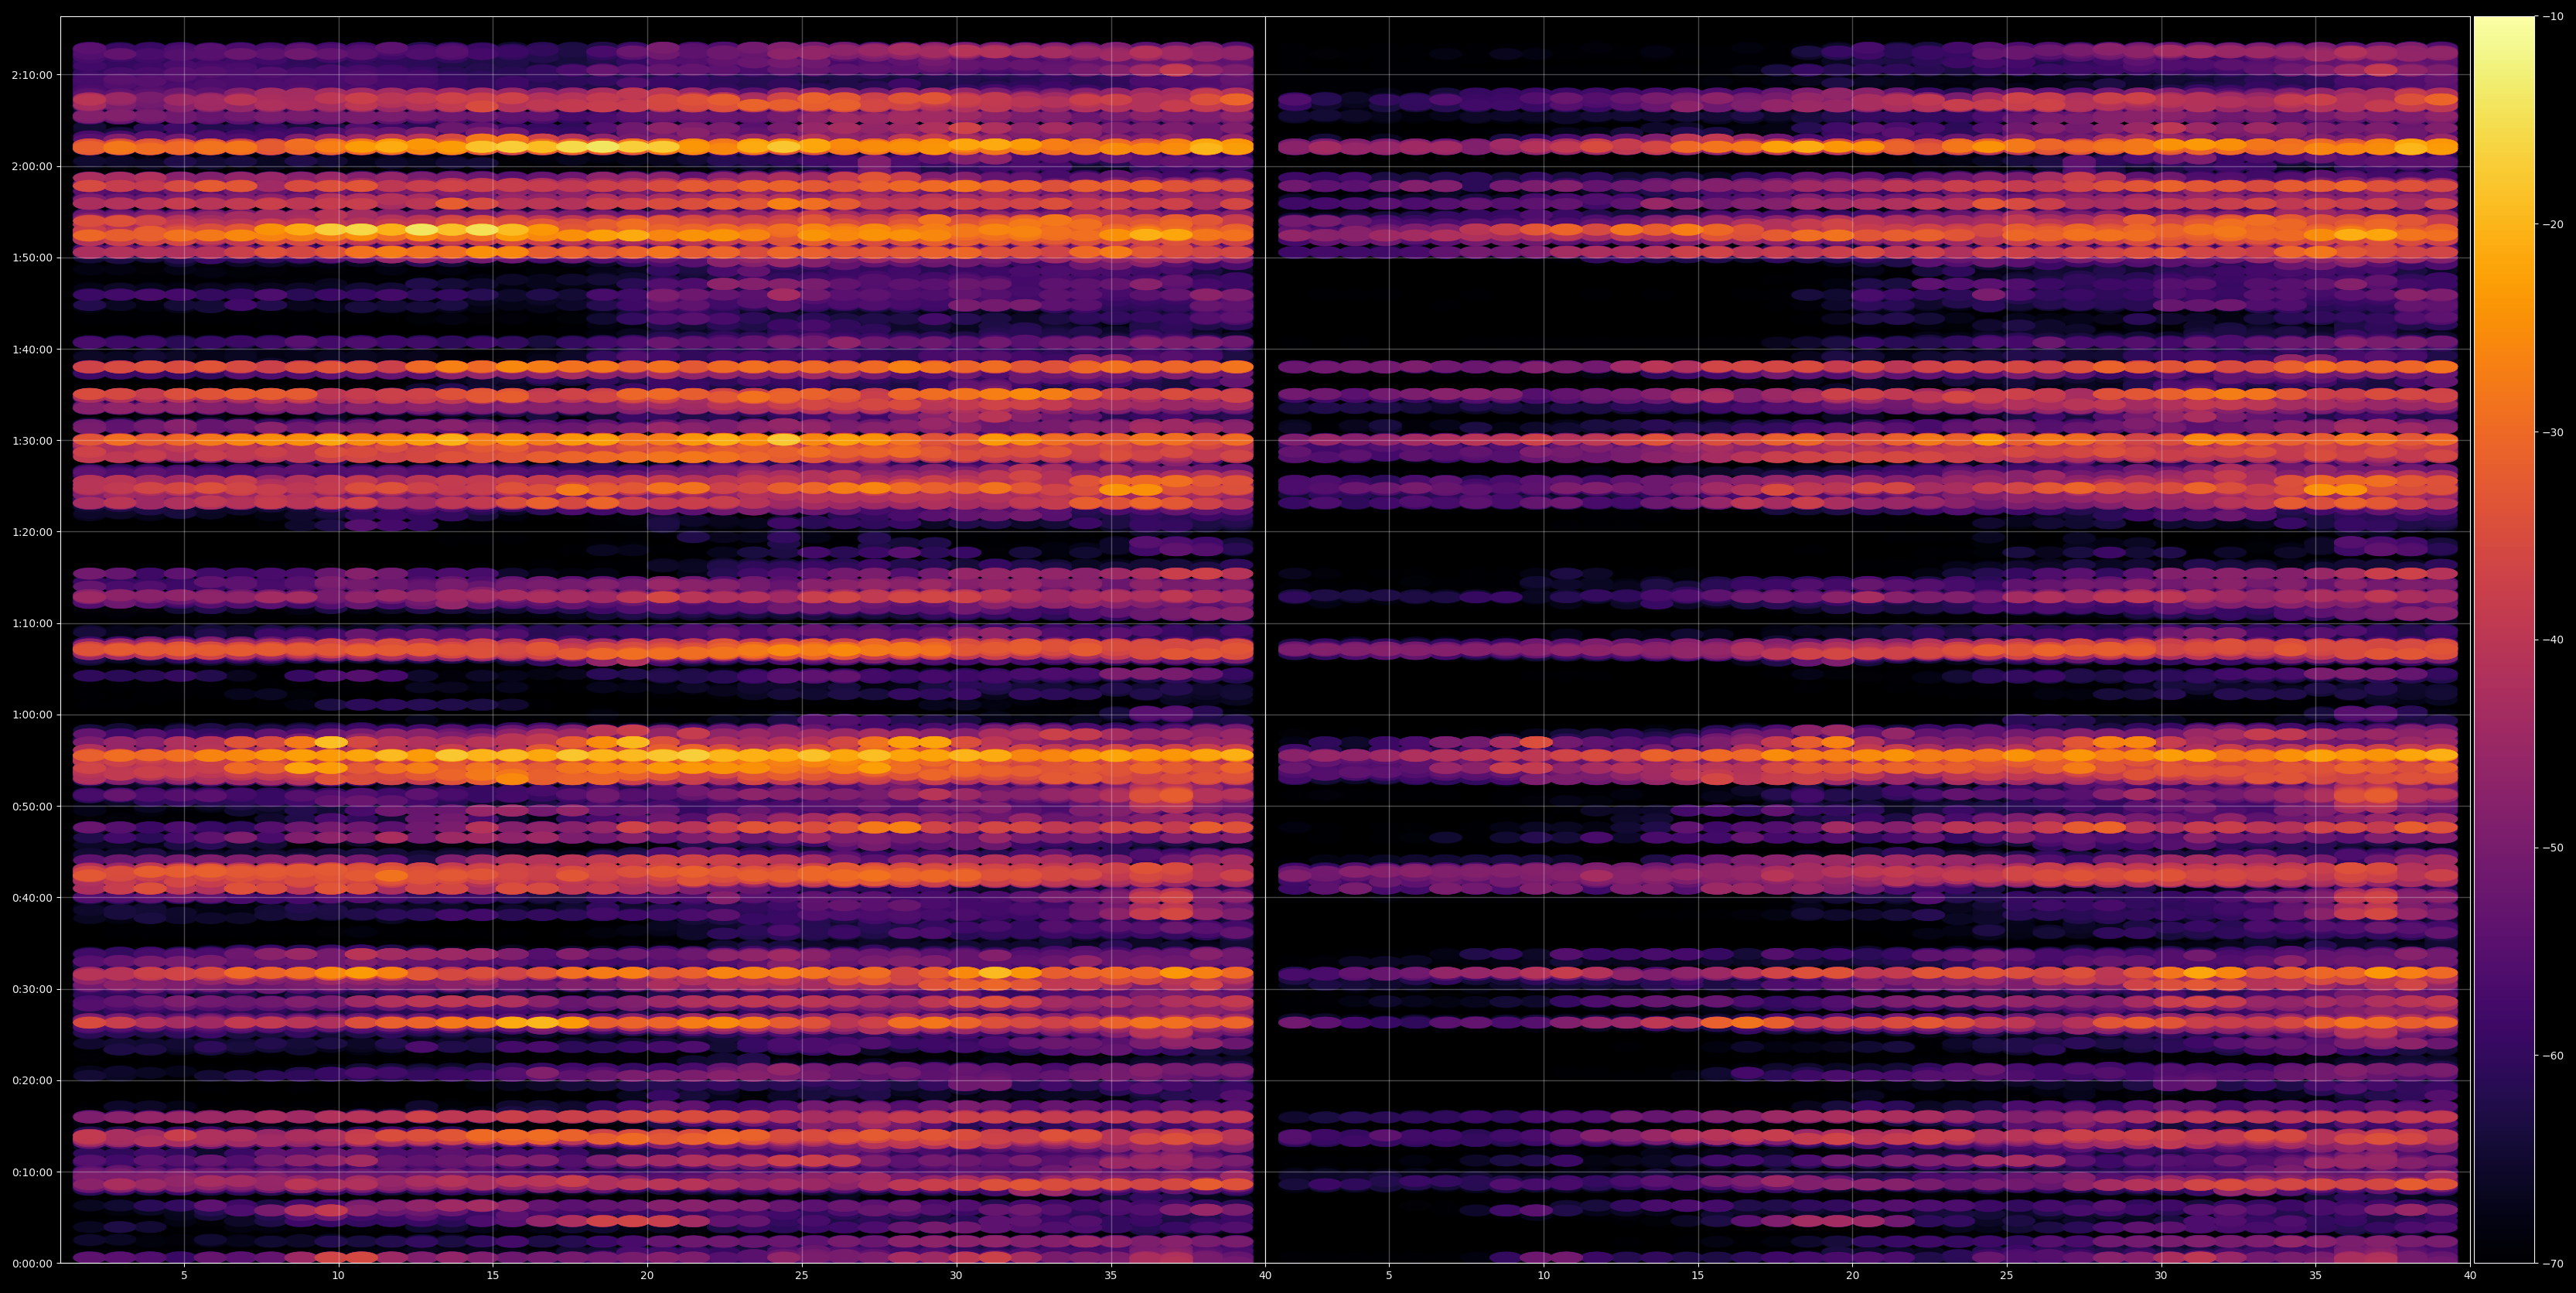Viewport: 2576px width, 1293px height.
Task: Click the 2:10:00 y-axis tick label
Action: point(32,74)
